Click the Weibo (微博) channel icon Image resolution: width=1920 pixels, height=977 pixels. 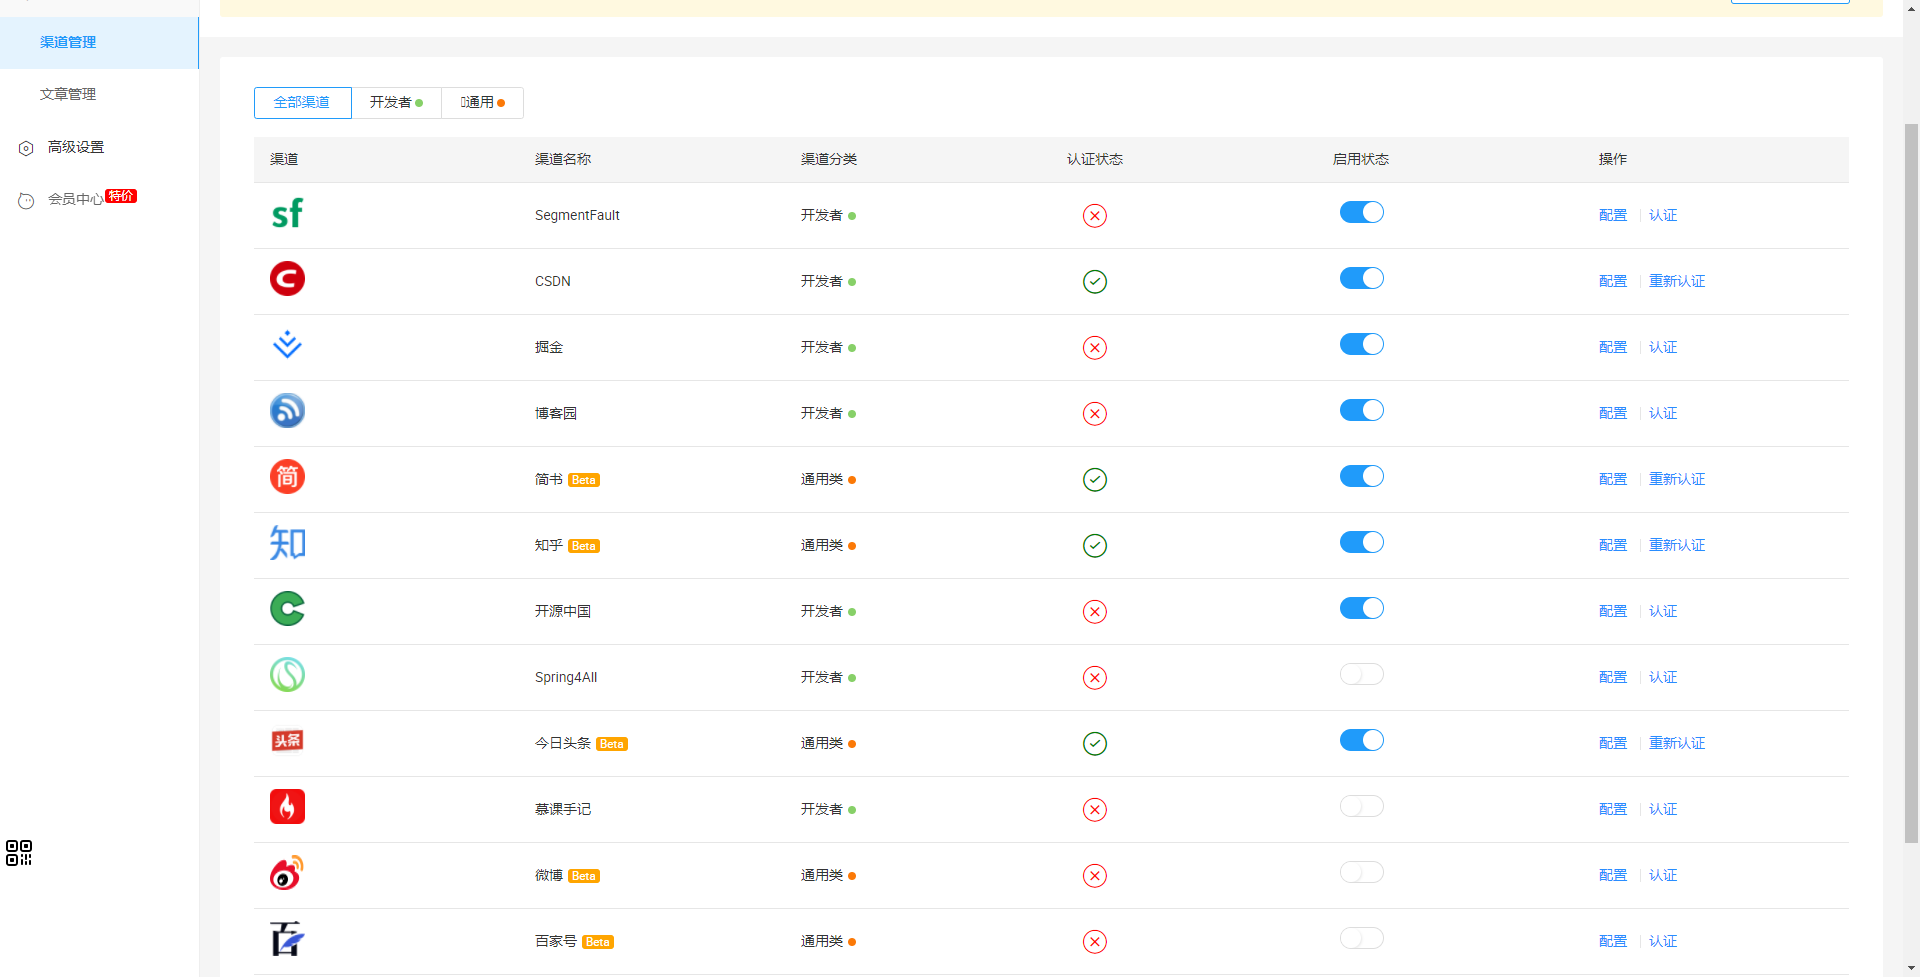tap(287, 873)
